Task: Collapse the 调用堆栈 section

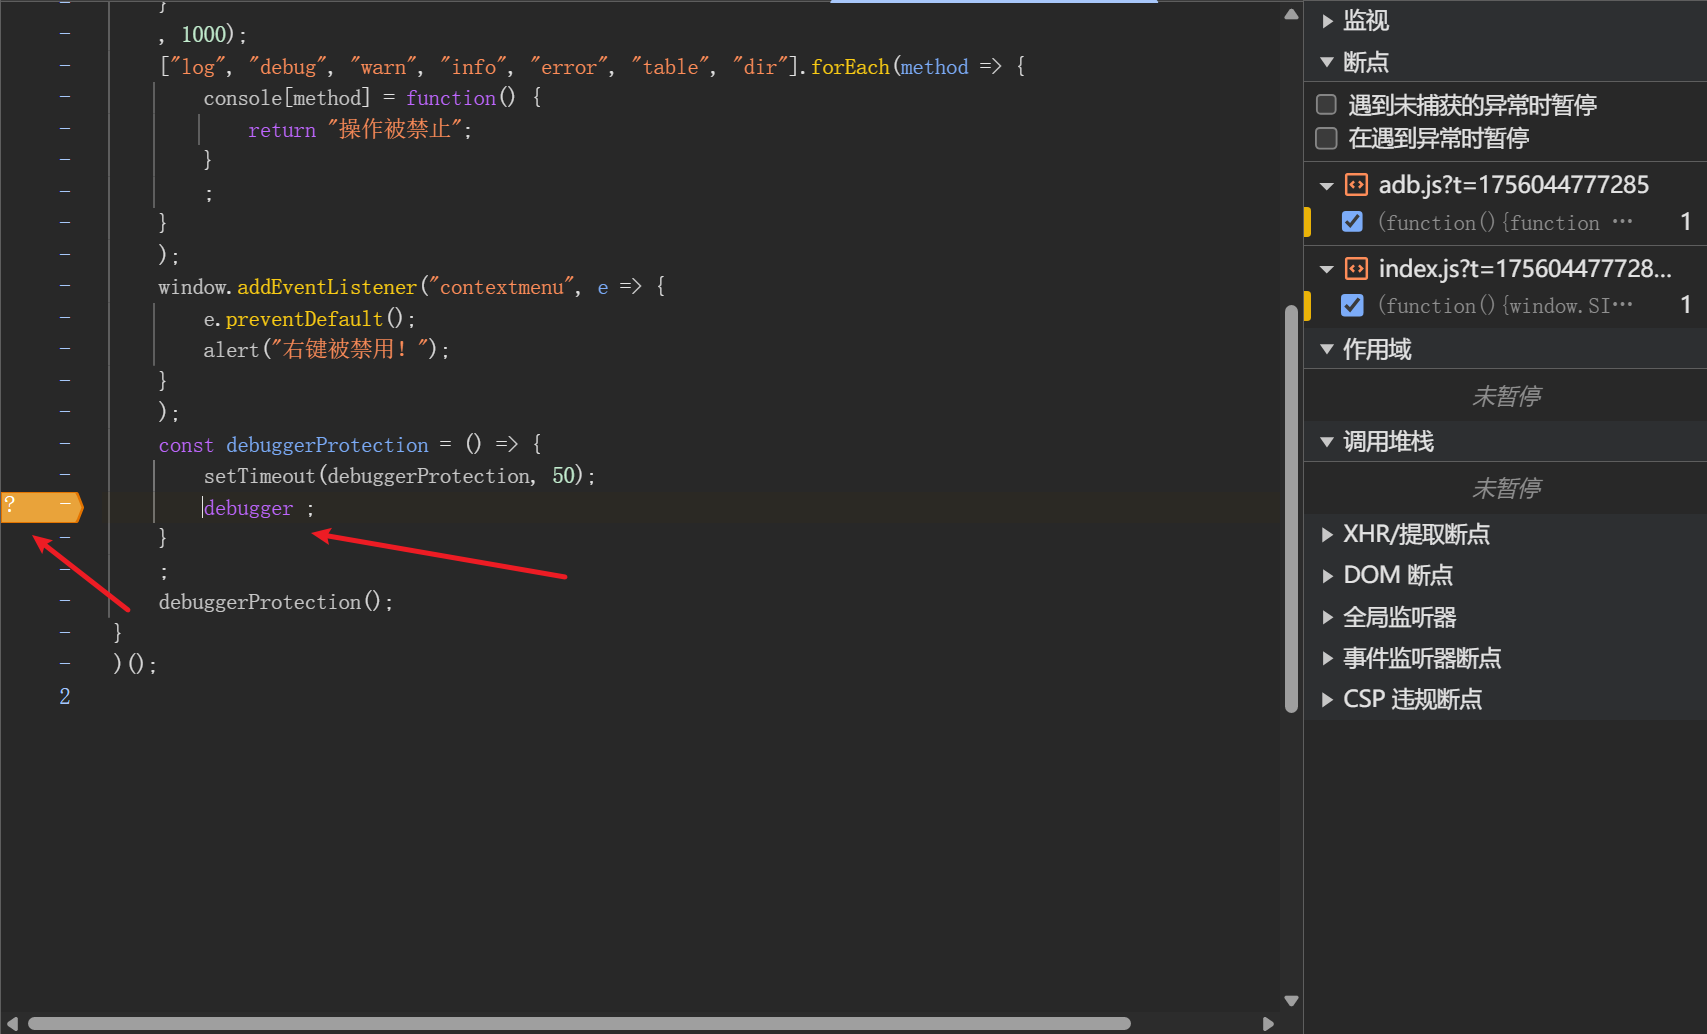Action: 1327,442
